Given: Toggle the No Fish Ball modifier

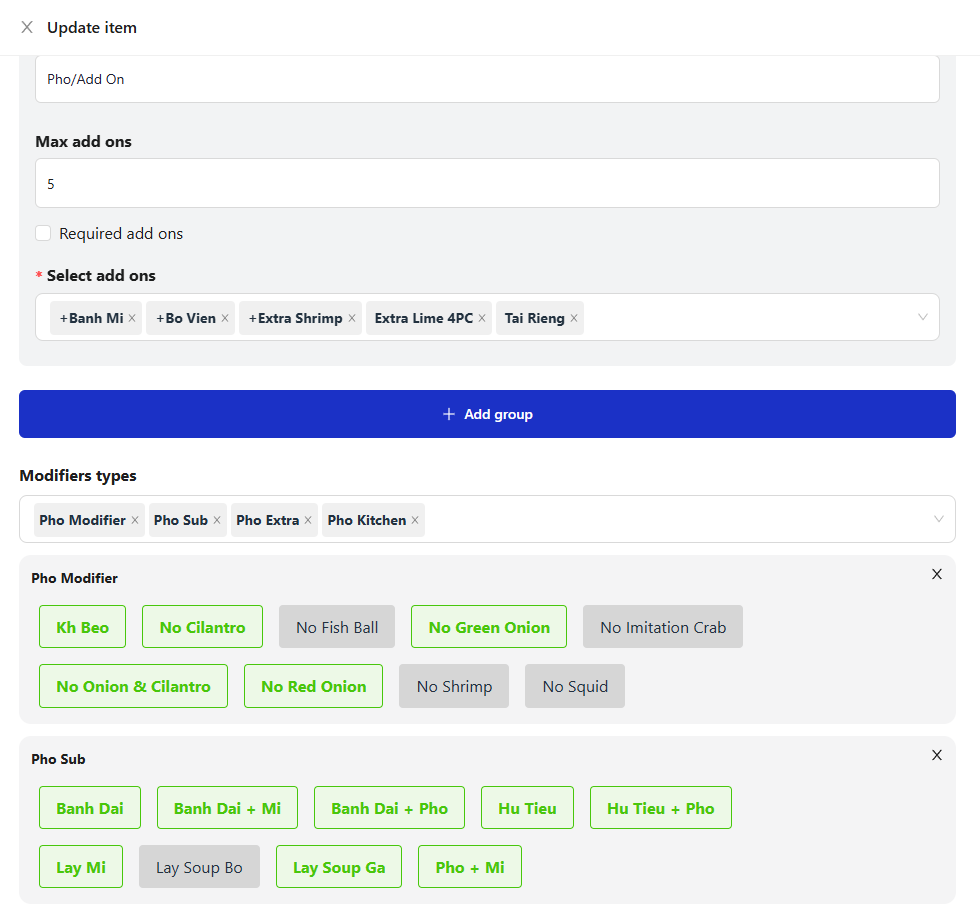Looking at the screenshot, I should point(337,626).
